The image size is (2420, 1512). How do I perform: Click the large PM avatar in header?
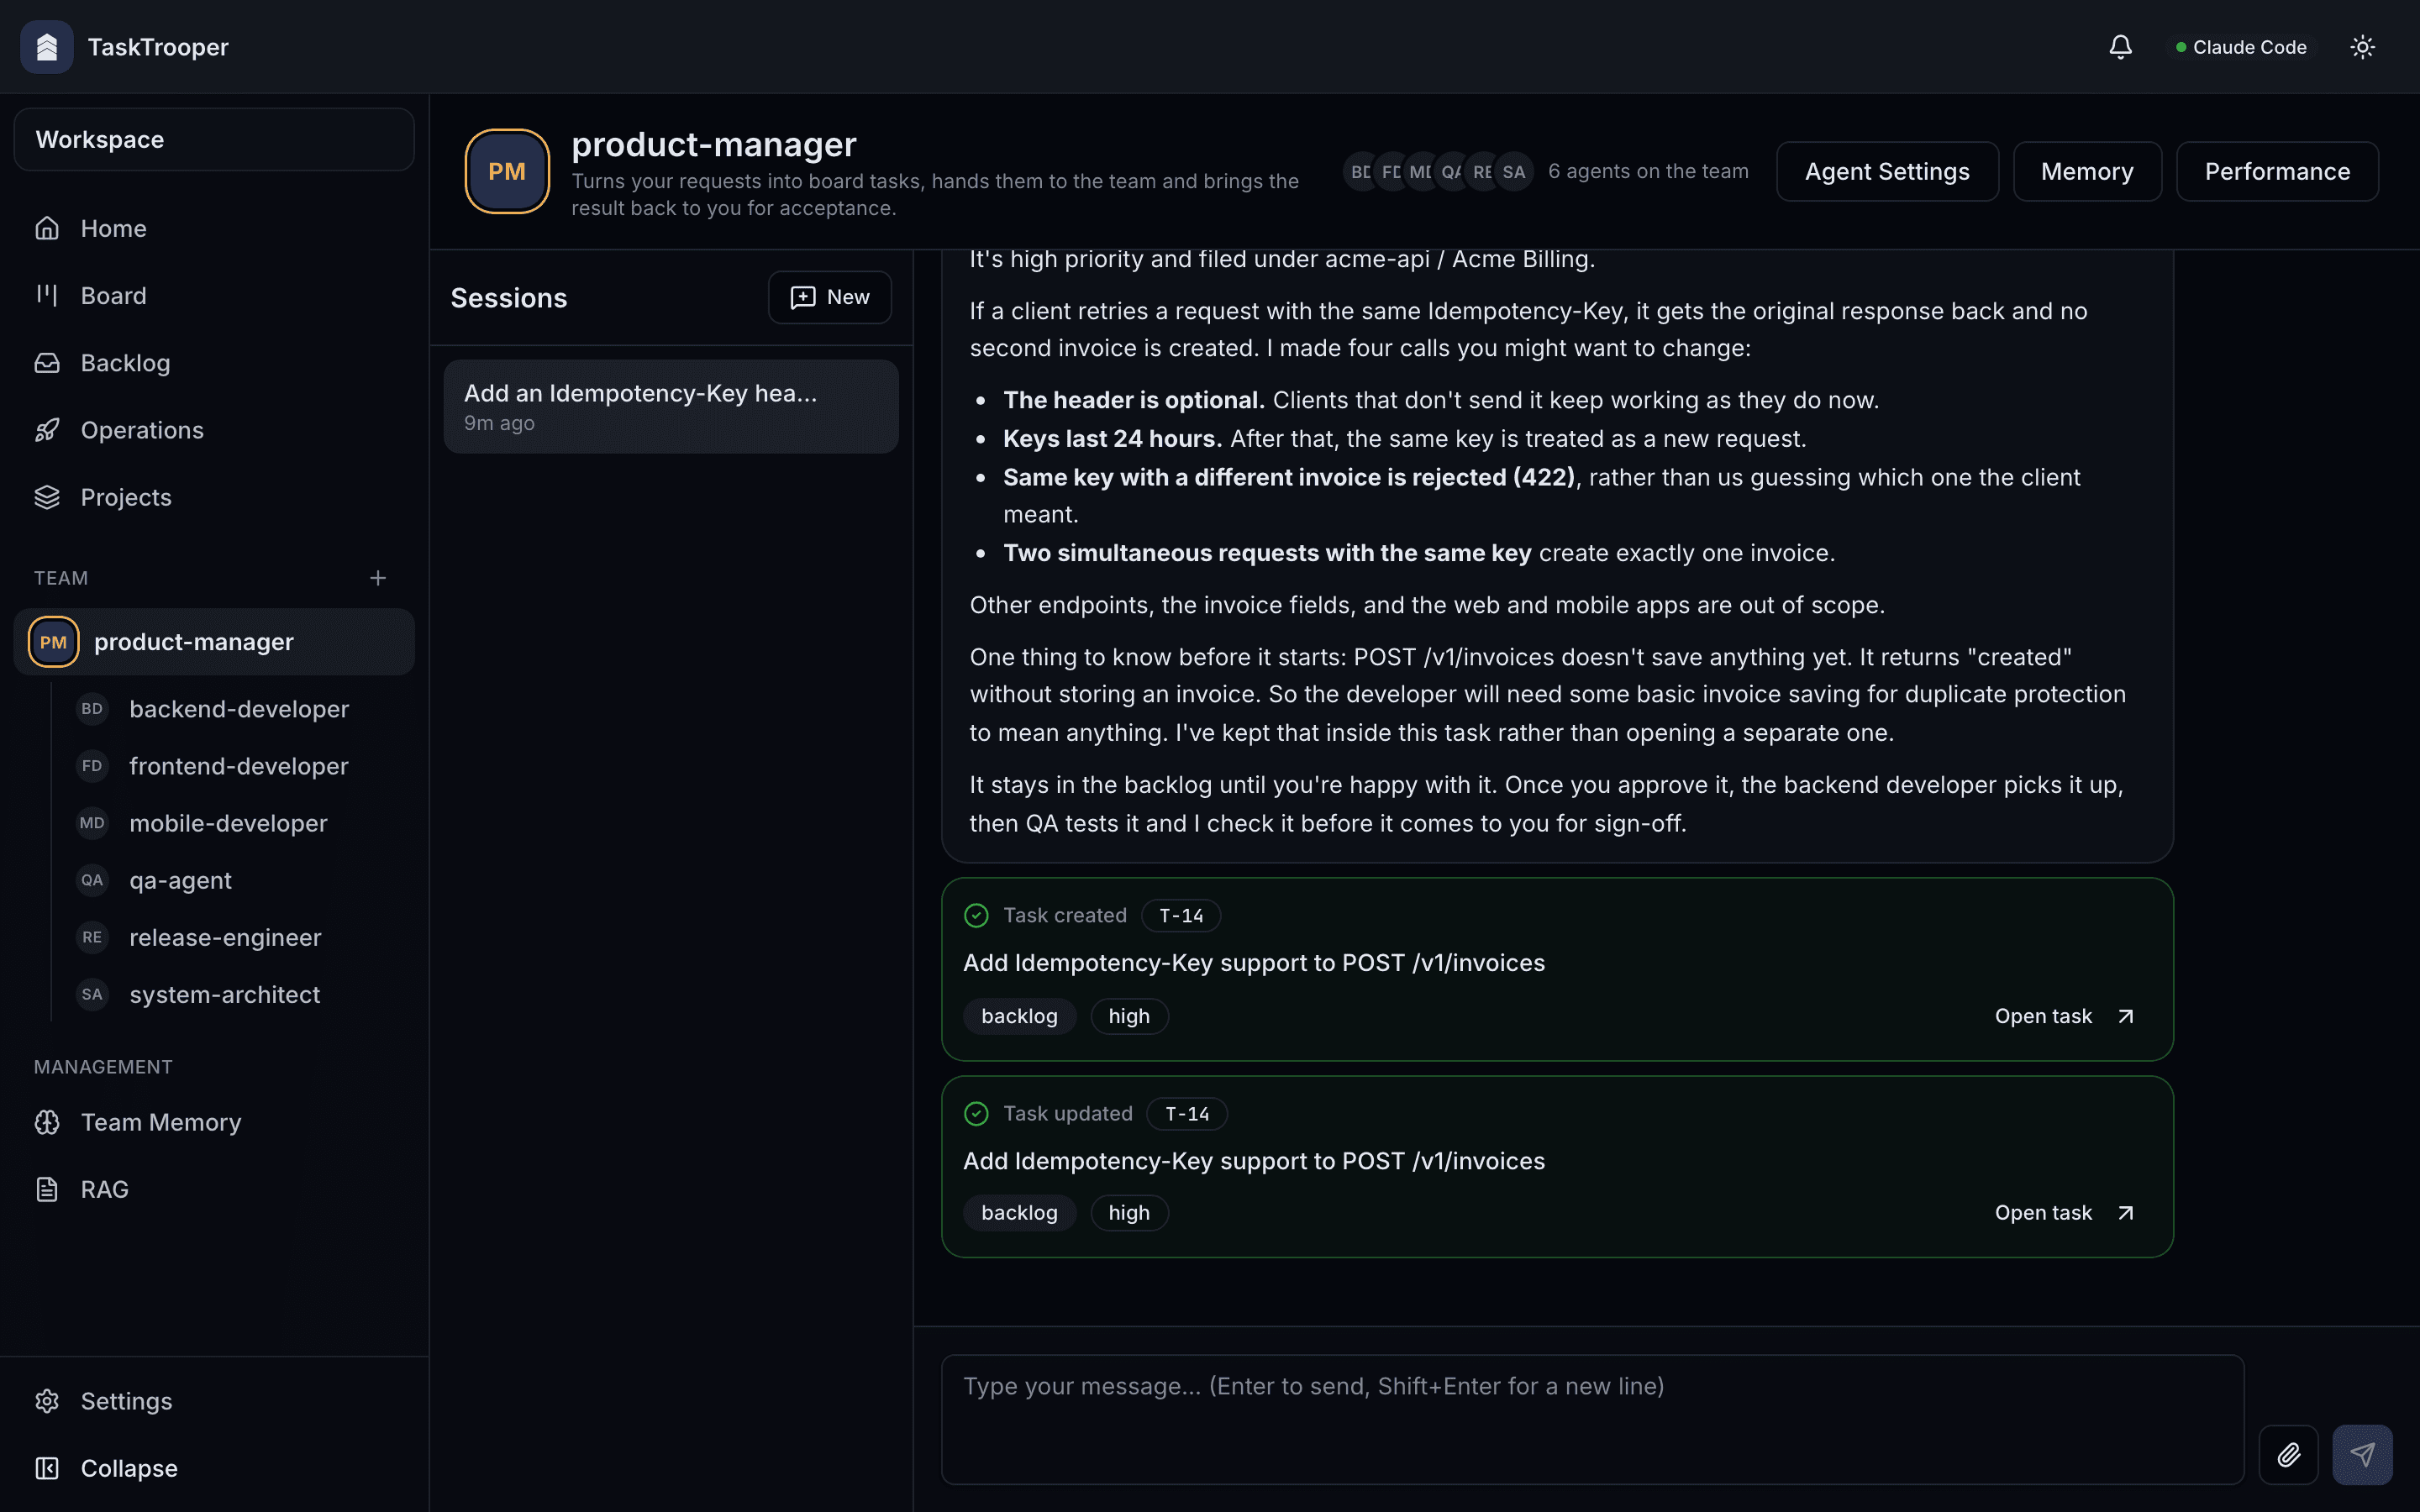(x=507, y=171)
